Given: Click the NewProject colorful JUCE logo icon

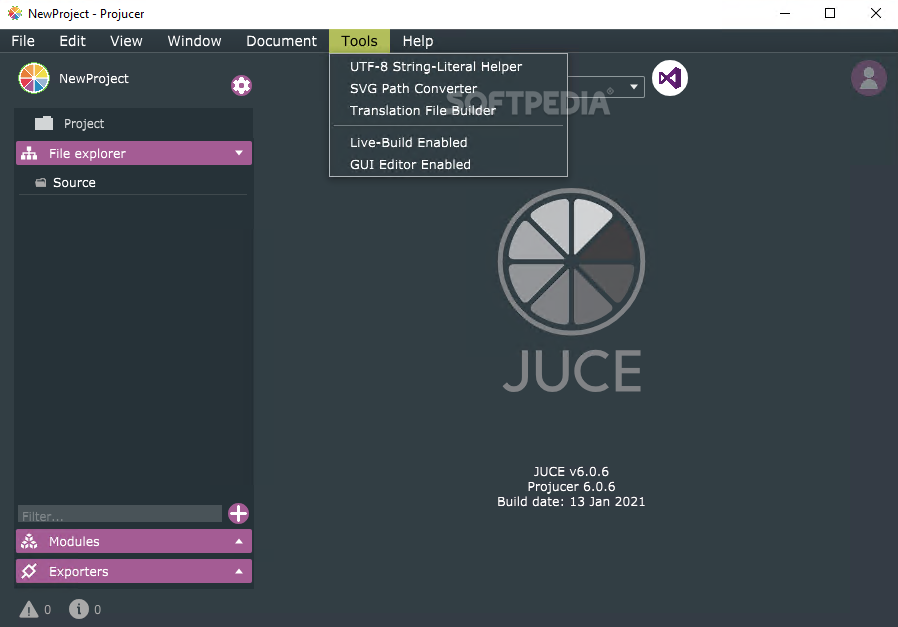Looking at the screenshot, I should (34, 78).
